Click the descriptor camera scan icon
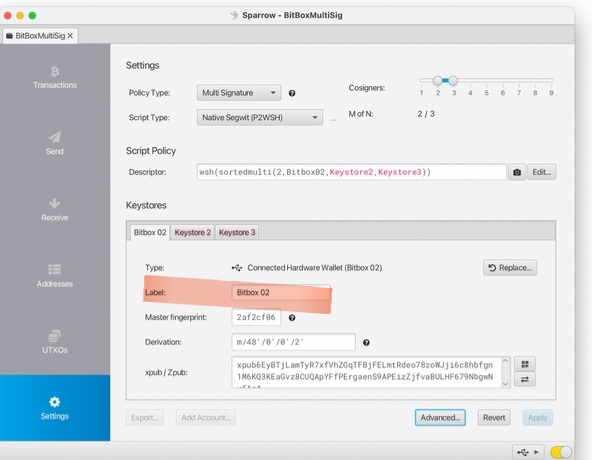592x460 pixels. point(517,172)
